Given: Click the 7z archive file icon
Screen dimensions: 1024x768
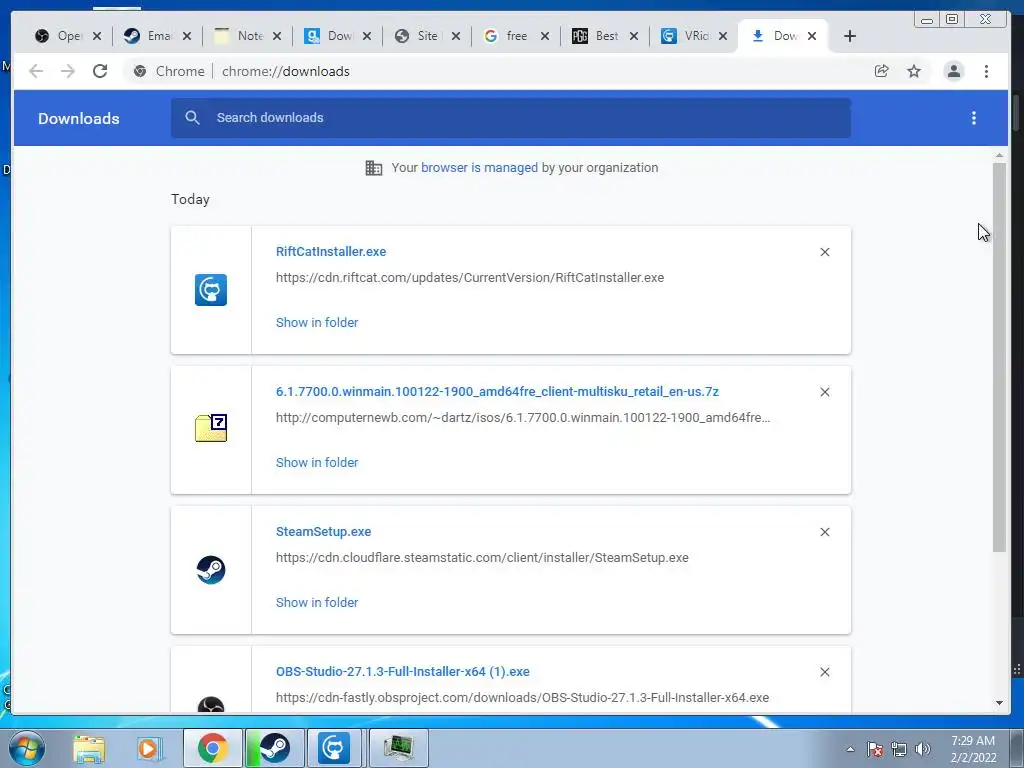Looking at the screenshot, I should 211,428.
